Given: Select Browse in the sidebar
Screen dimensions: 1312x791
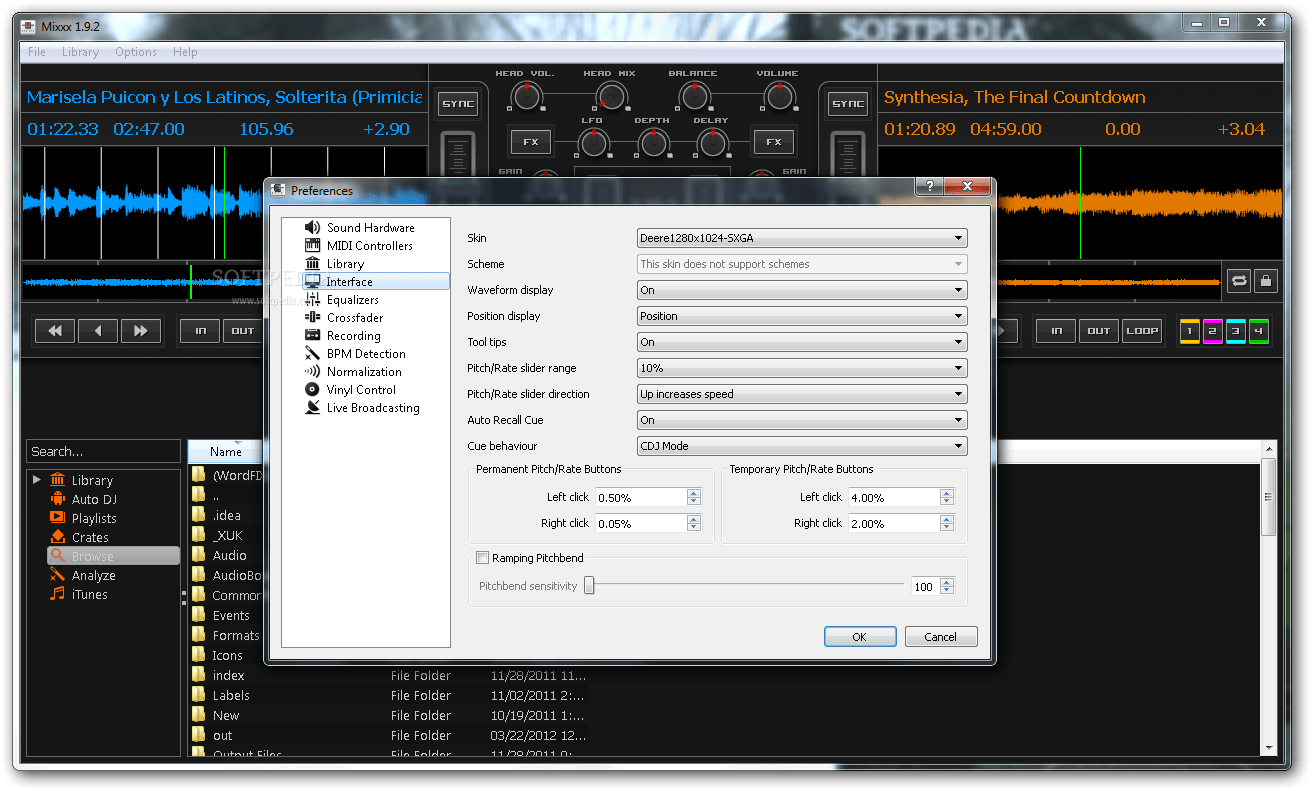Looking at the screenshot, I should pyautogui.click(x=113, y=556).
